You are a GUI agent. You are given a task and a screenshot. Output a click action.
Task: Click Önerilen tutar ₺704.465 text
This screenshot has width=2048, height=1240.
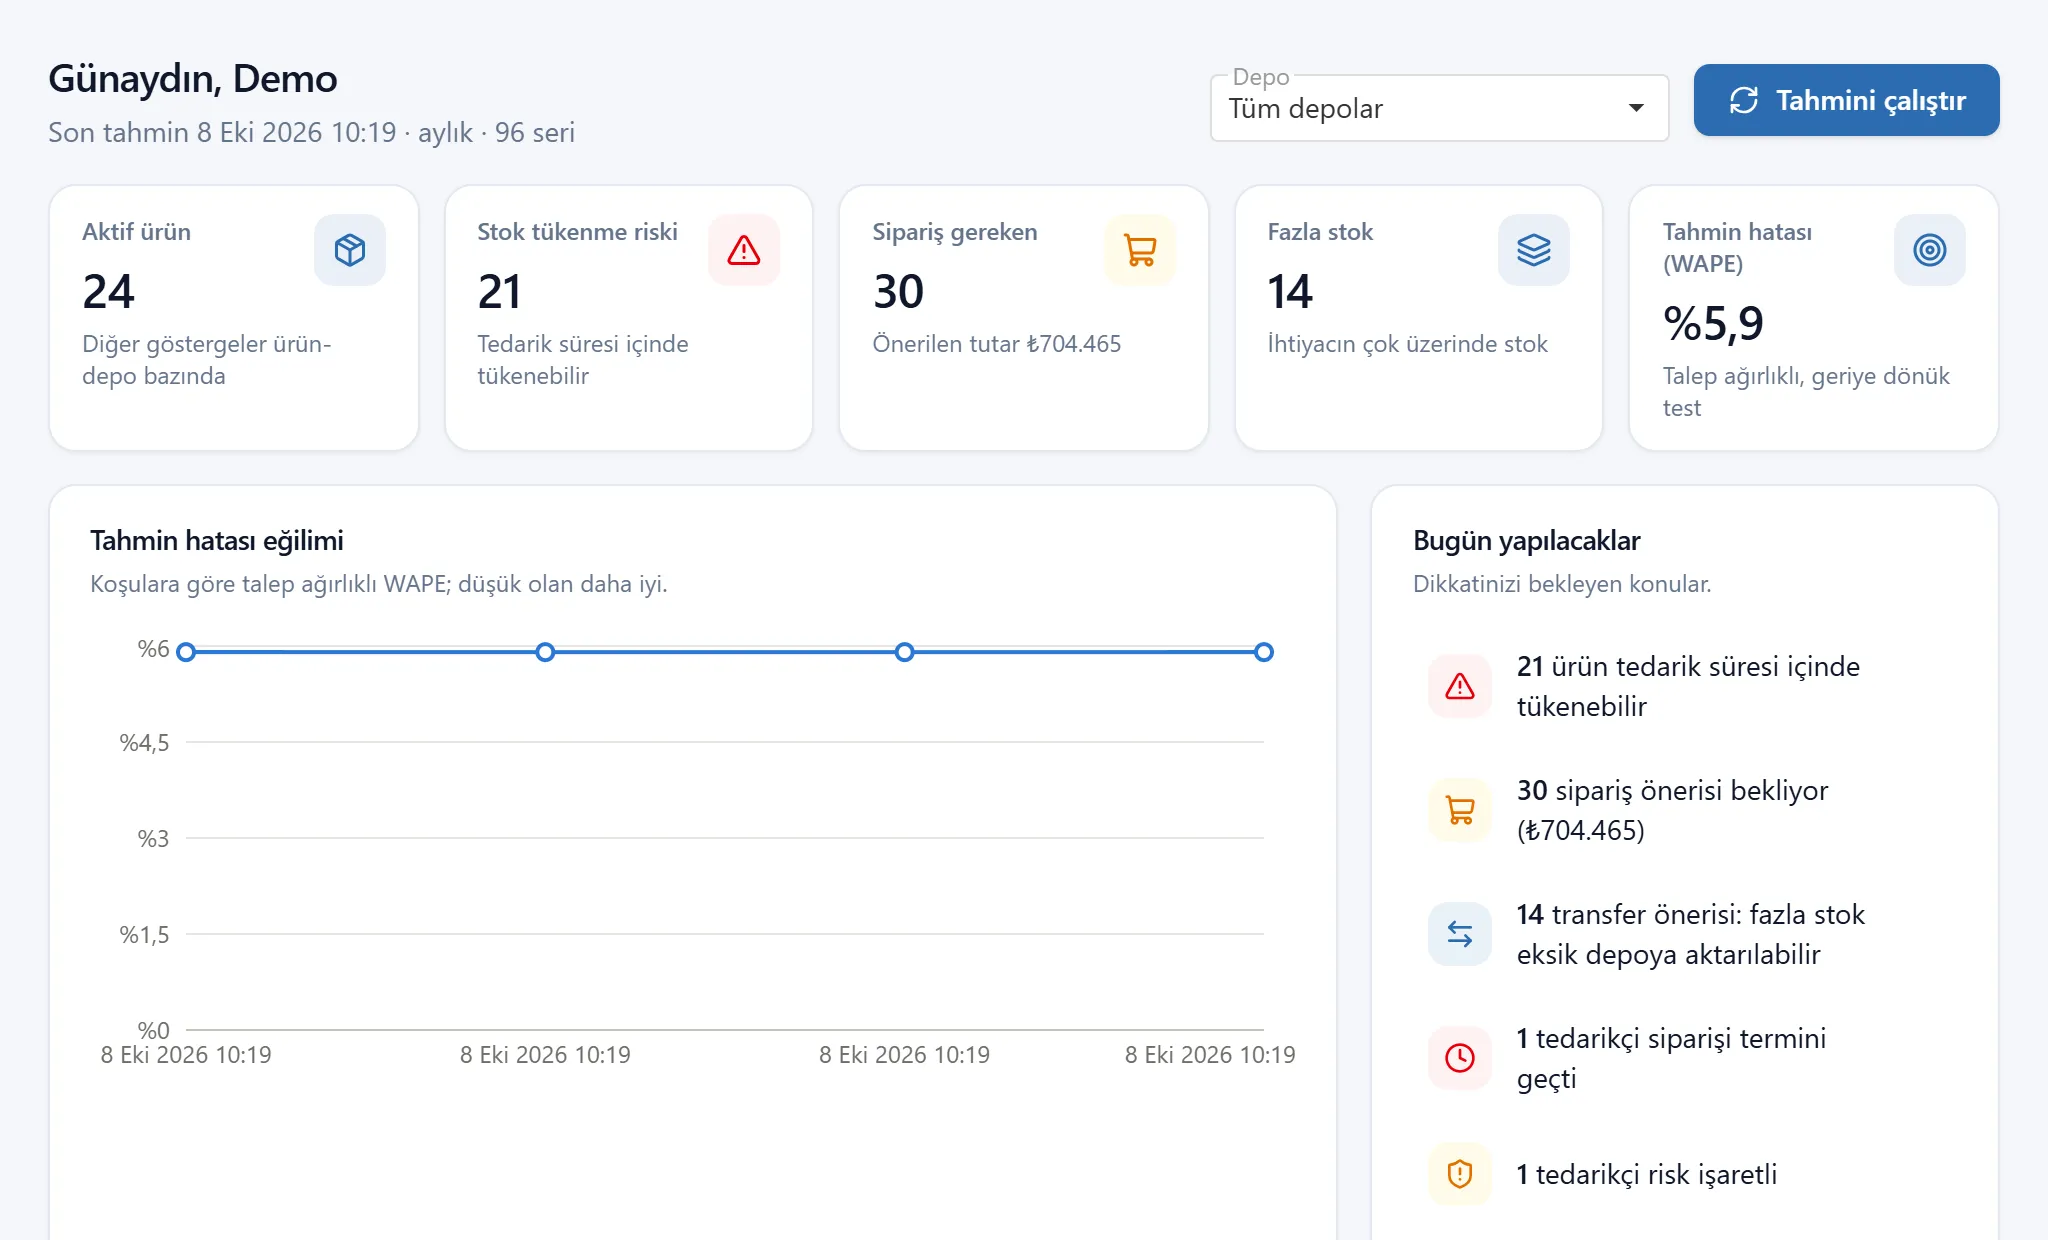(x=996, y=344)
